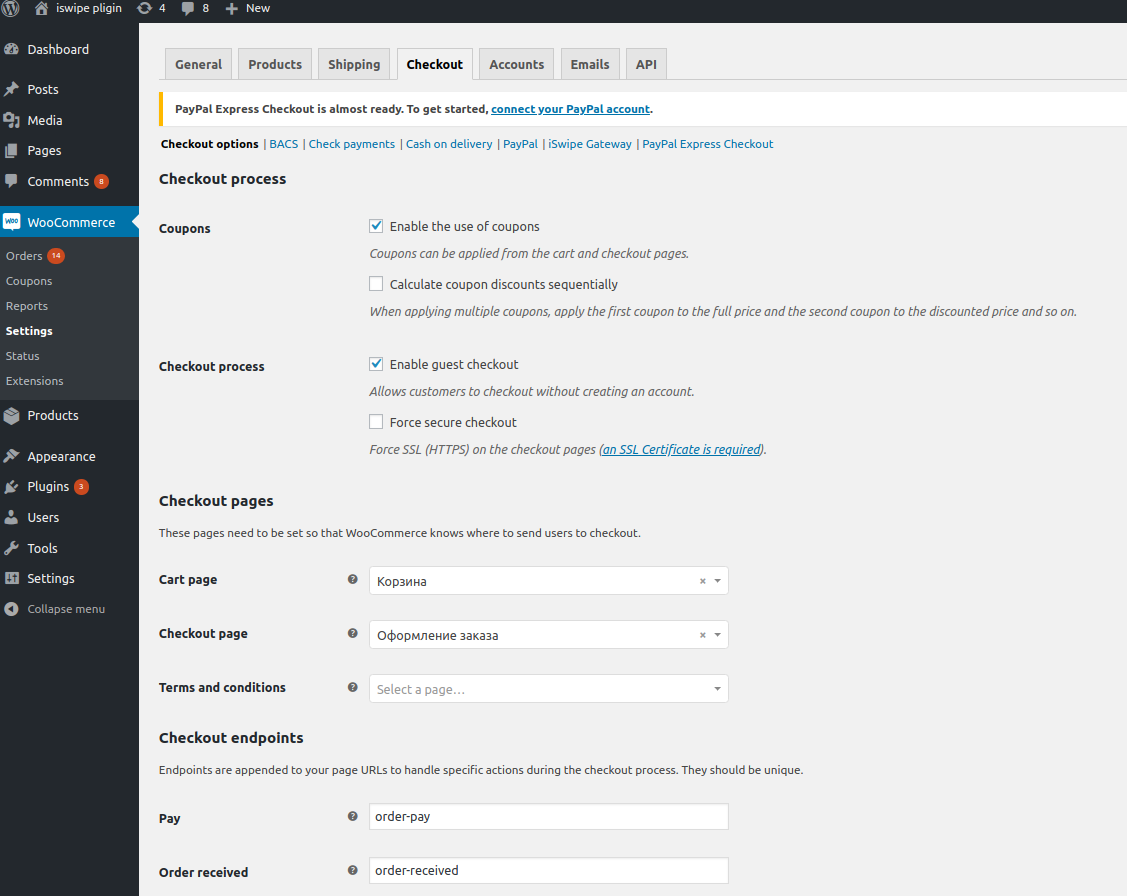Open the comments bubble icon in top bar
Screen dimensions: 1127x896
(188, 9)
